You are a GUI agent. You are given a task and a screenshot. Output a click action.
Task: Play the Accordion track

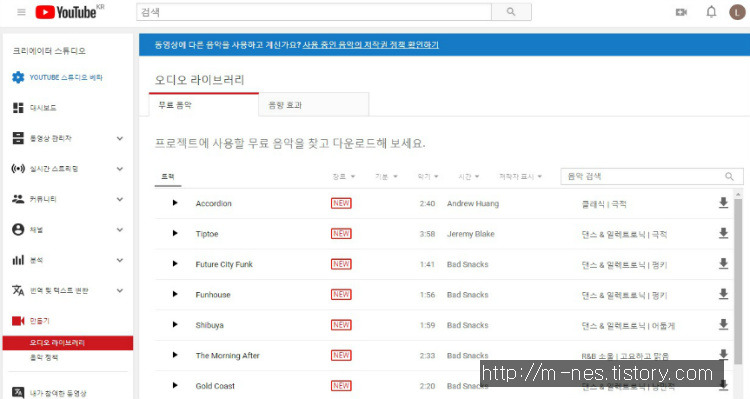[x=175, y=203]
